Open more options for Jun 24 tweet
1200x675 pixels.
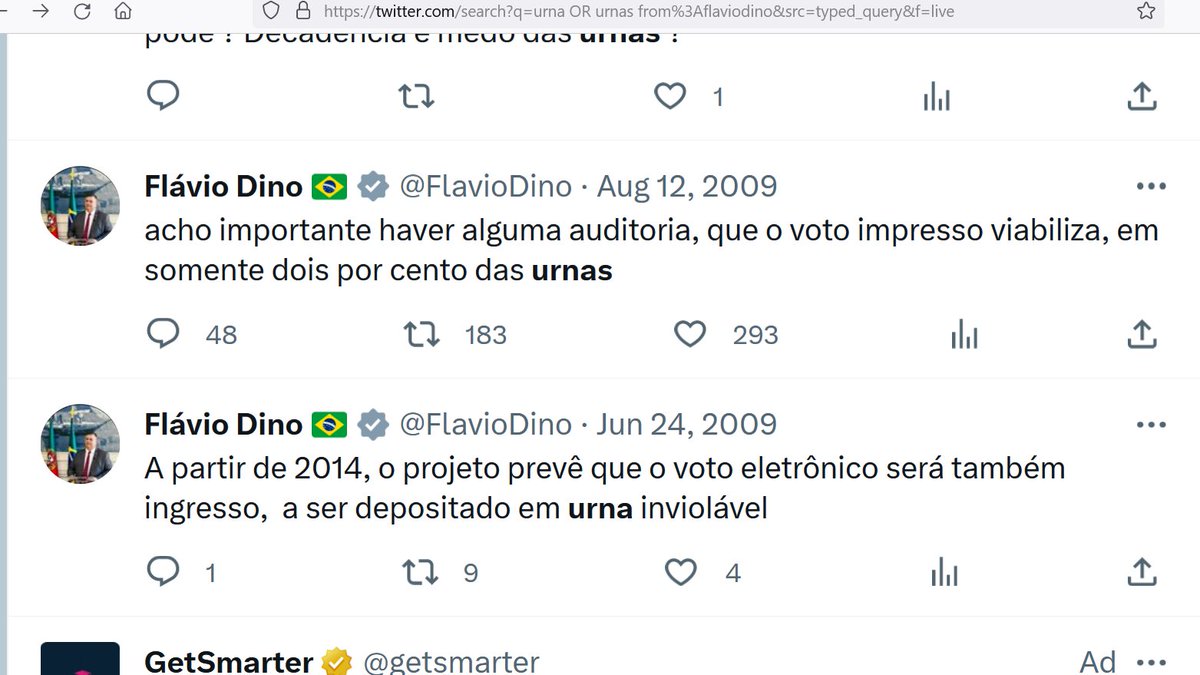click(1151, 425)
